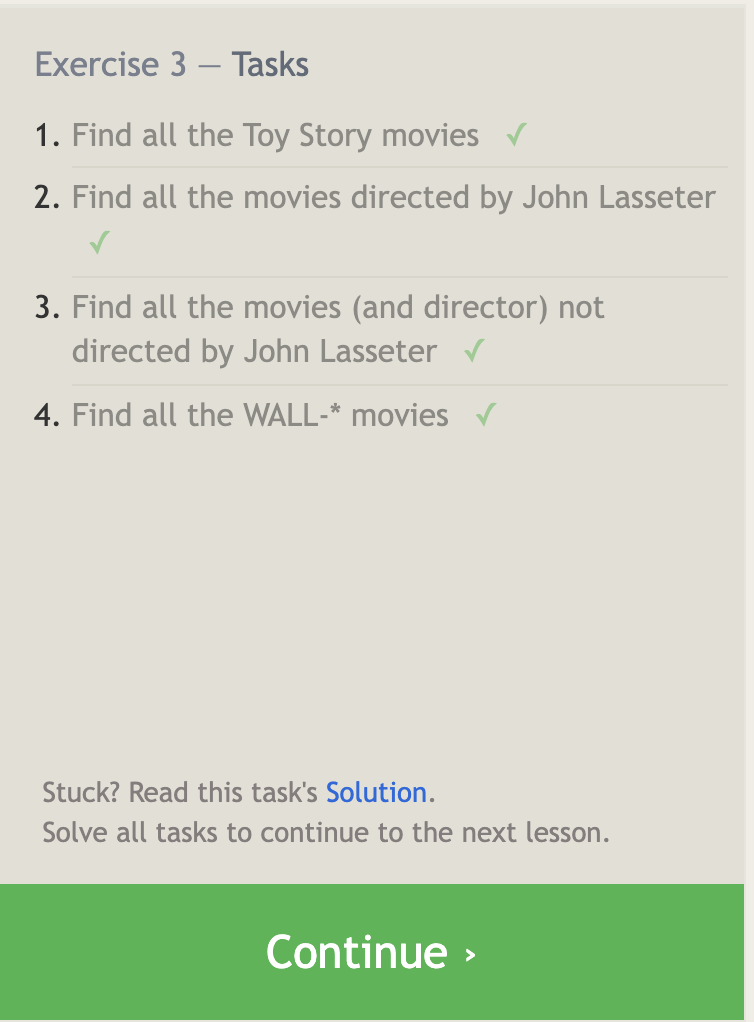Click the 'Exercise 3 — Tasks' heading
The image size is (754, 1022).
click(x=172, y=65)
